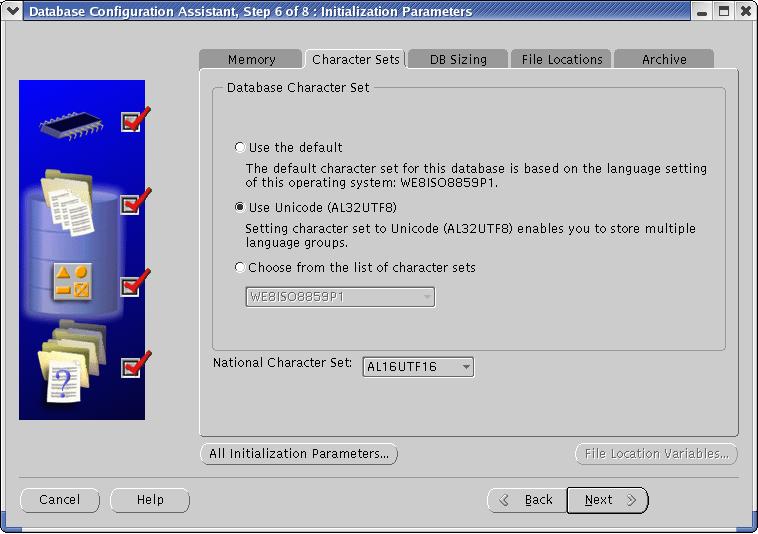Switch to the Memory tab
Image resolution: width=758 pixels, height=534 pixels.
click(251, 59)
